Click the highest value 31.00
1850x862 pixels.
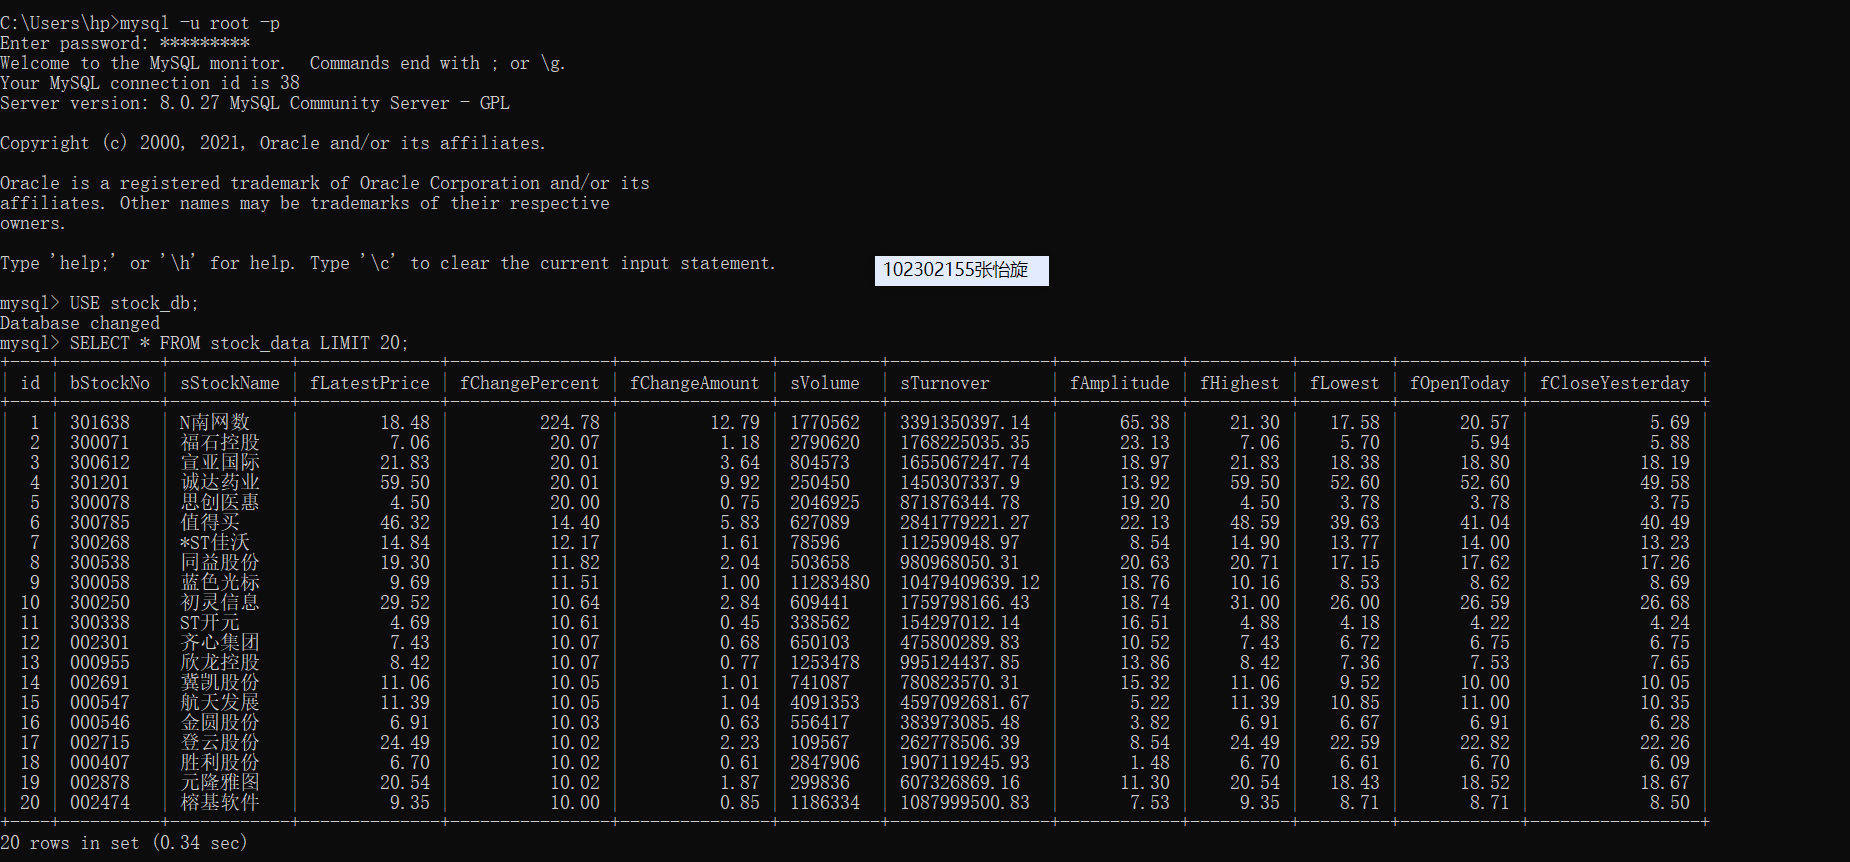point(1255,603)
